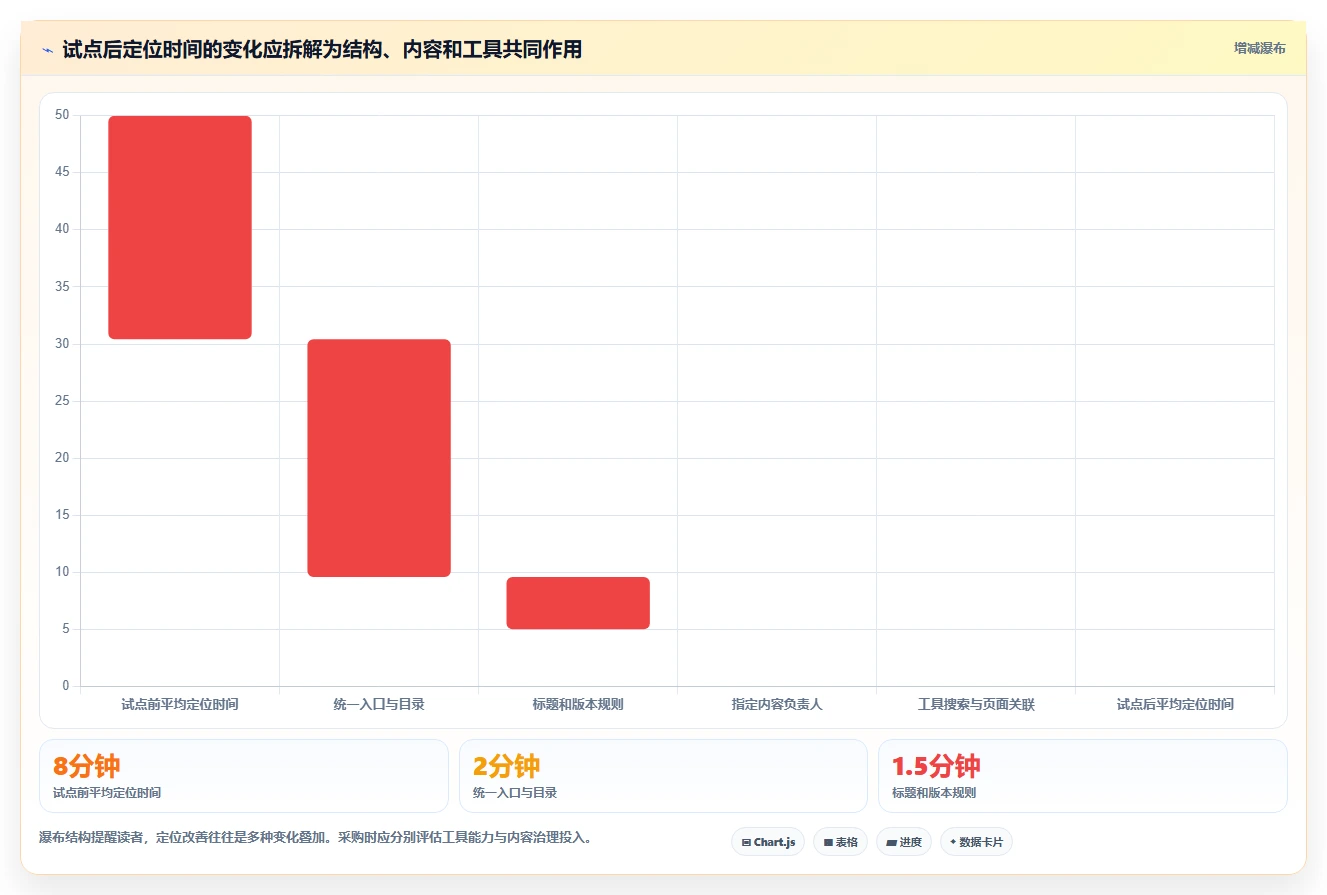Click the lightning icon beside the title
The width and height of the screenshot is (1327, 895).
47,49
